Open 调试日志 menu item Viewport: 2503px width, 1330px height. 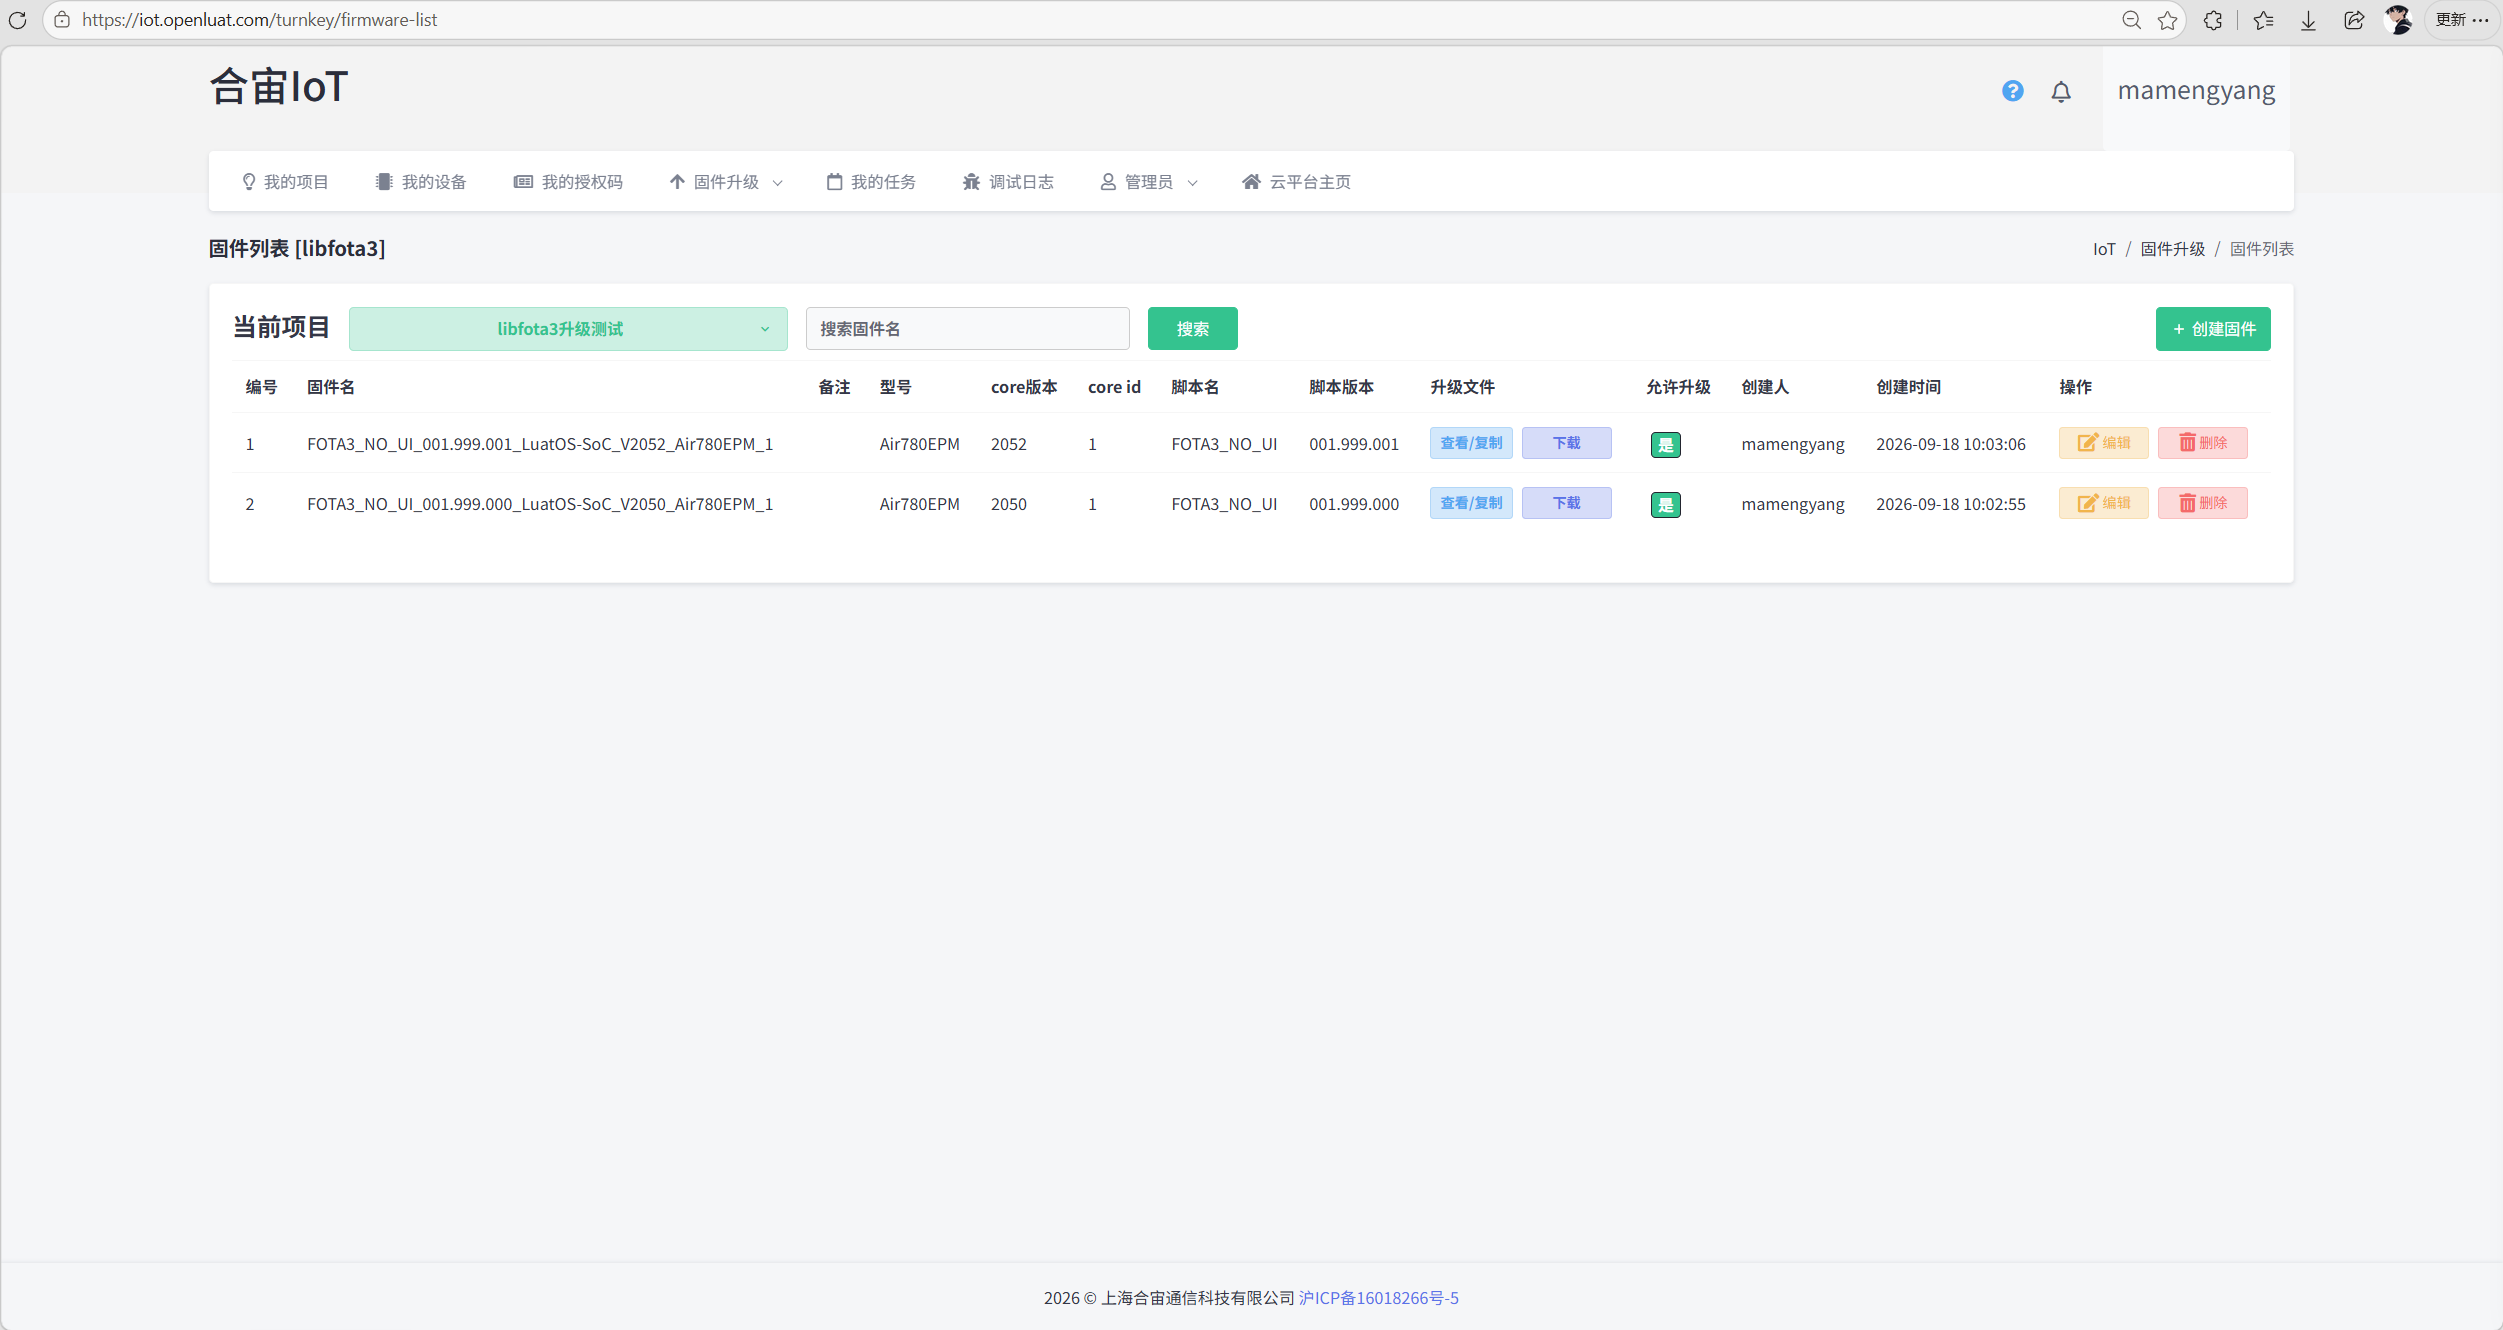pos(1008,182)
